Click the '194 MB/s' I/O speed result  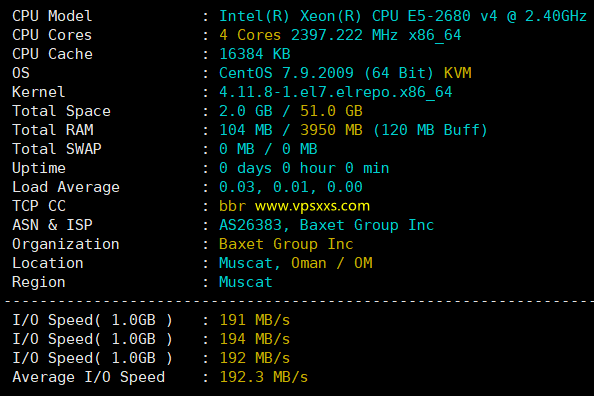coord(255,339)
